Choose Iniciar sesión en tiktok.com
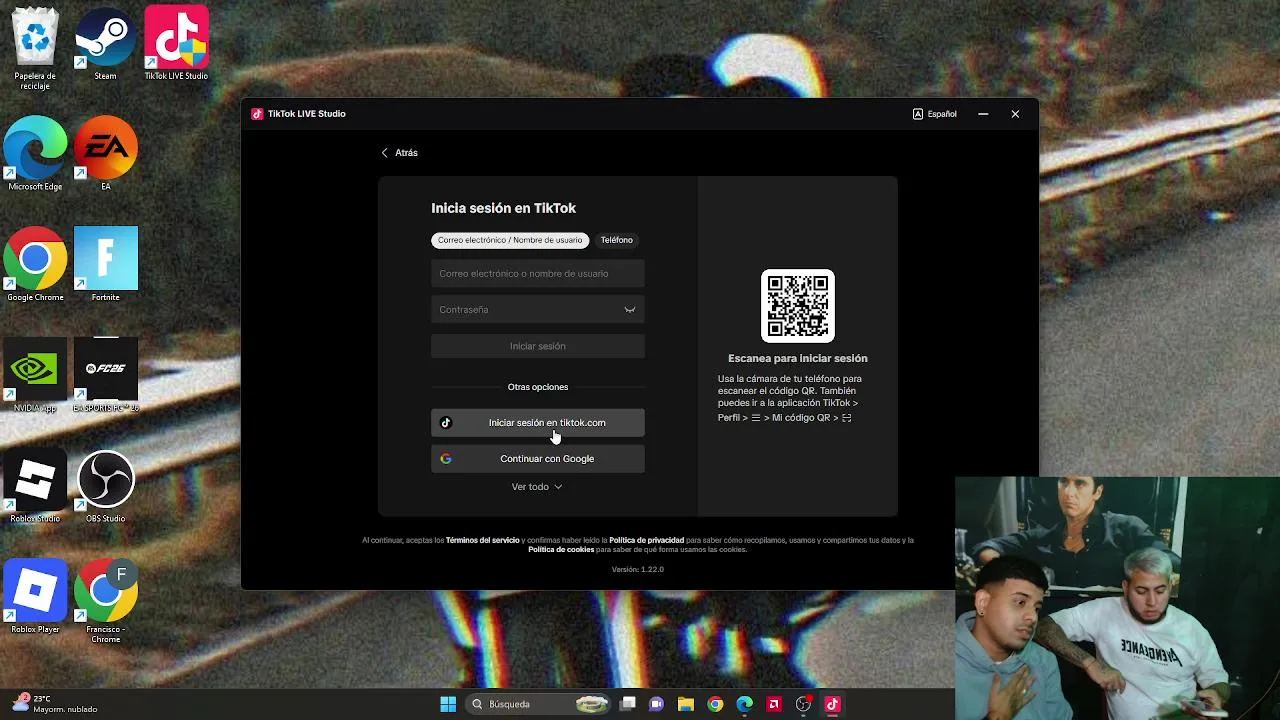 [538, 423]
